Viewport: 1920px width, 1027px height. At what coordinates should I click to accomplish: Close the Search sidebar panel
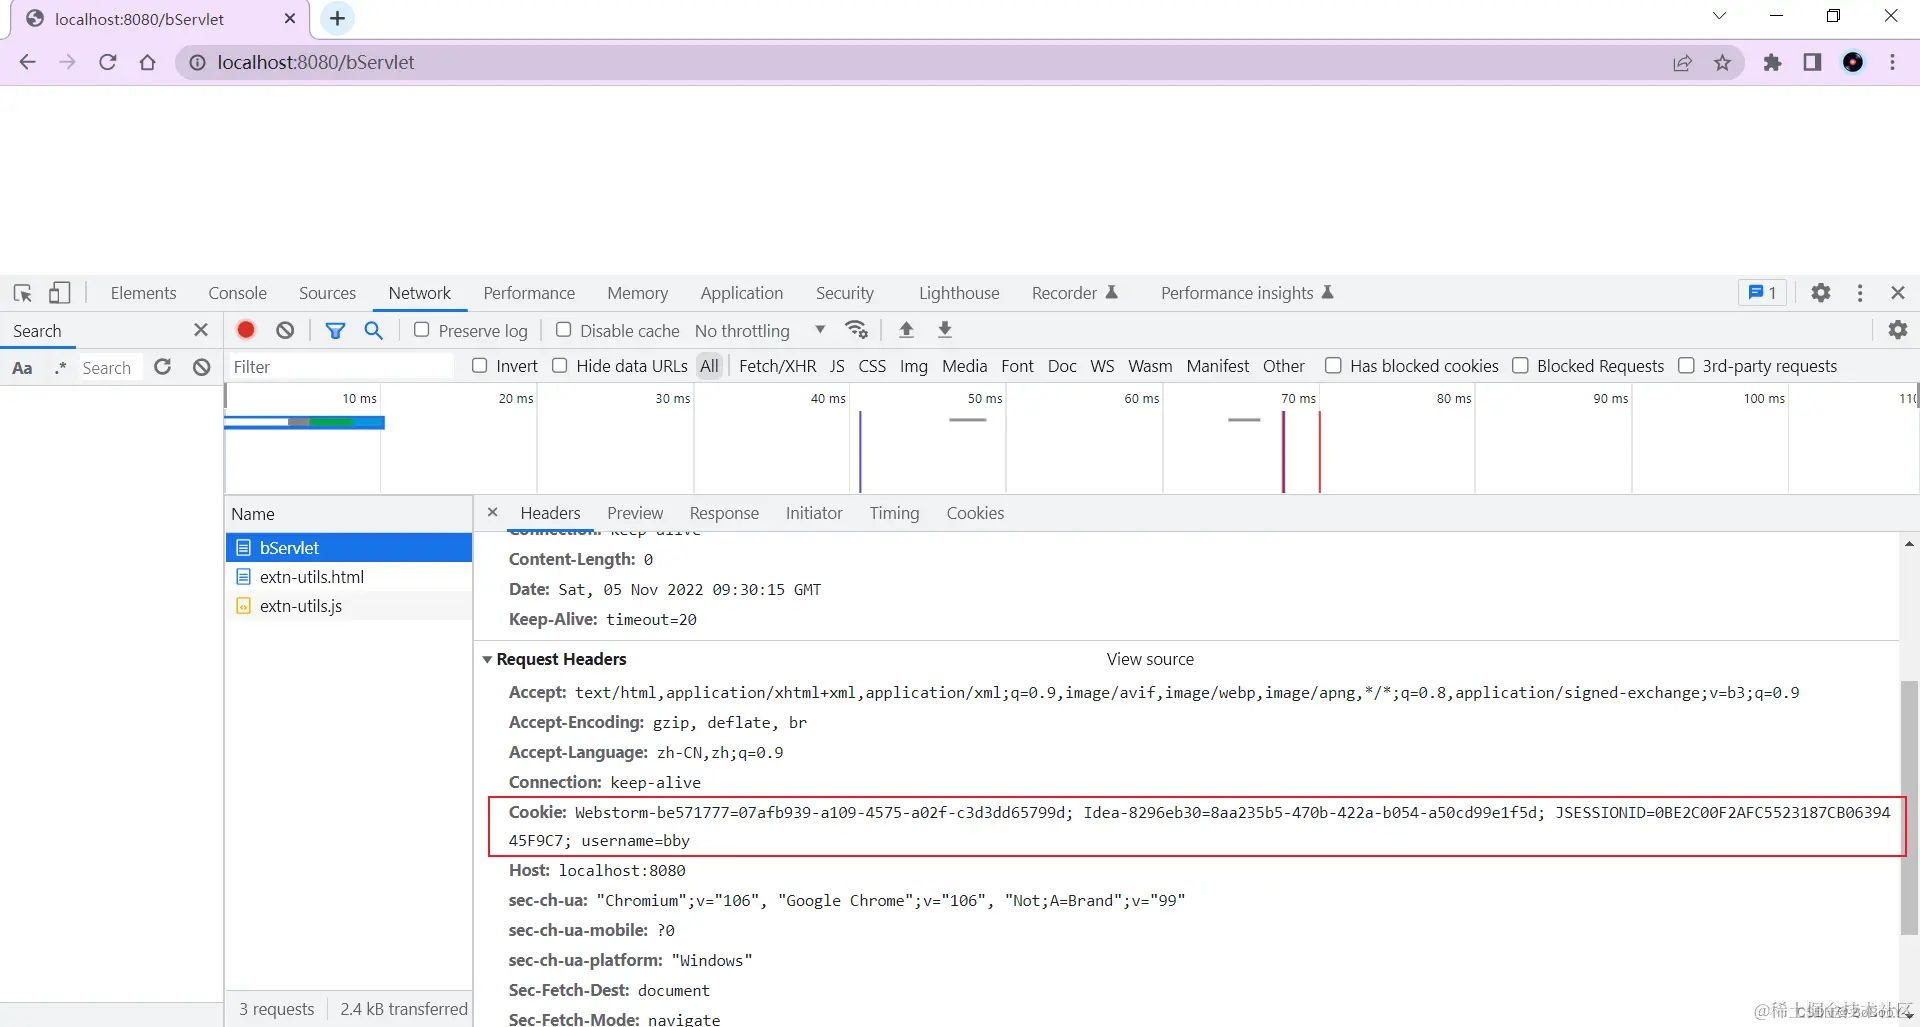[201, 330]
